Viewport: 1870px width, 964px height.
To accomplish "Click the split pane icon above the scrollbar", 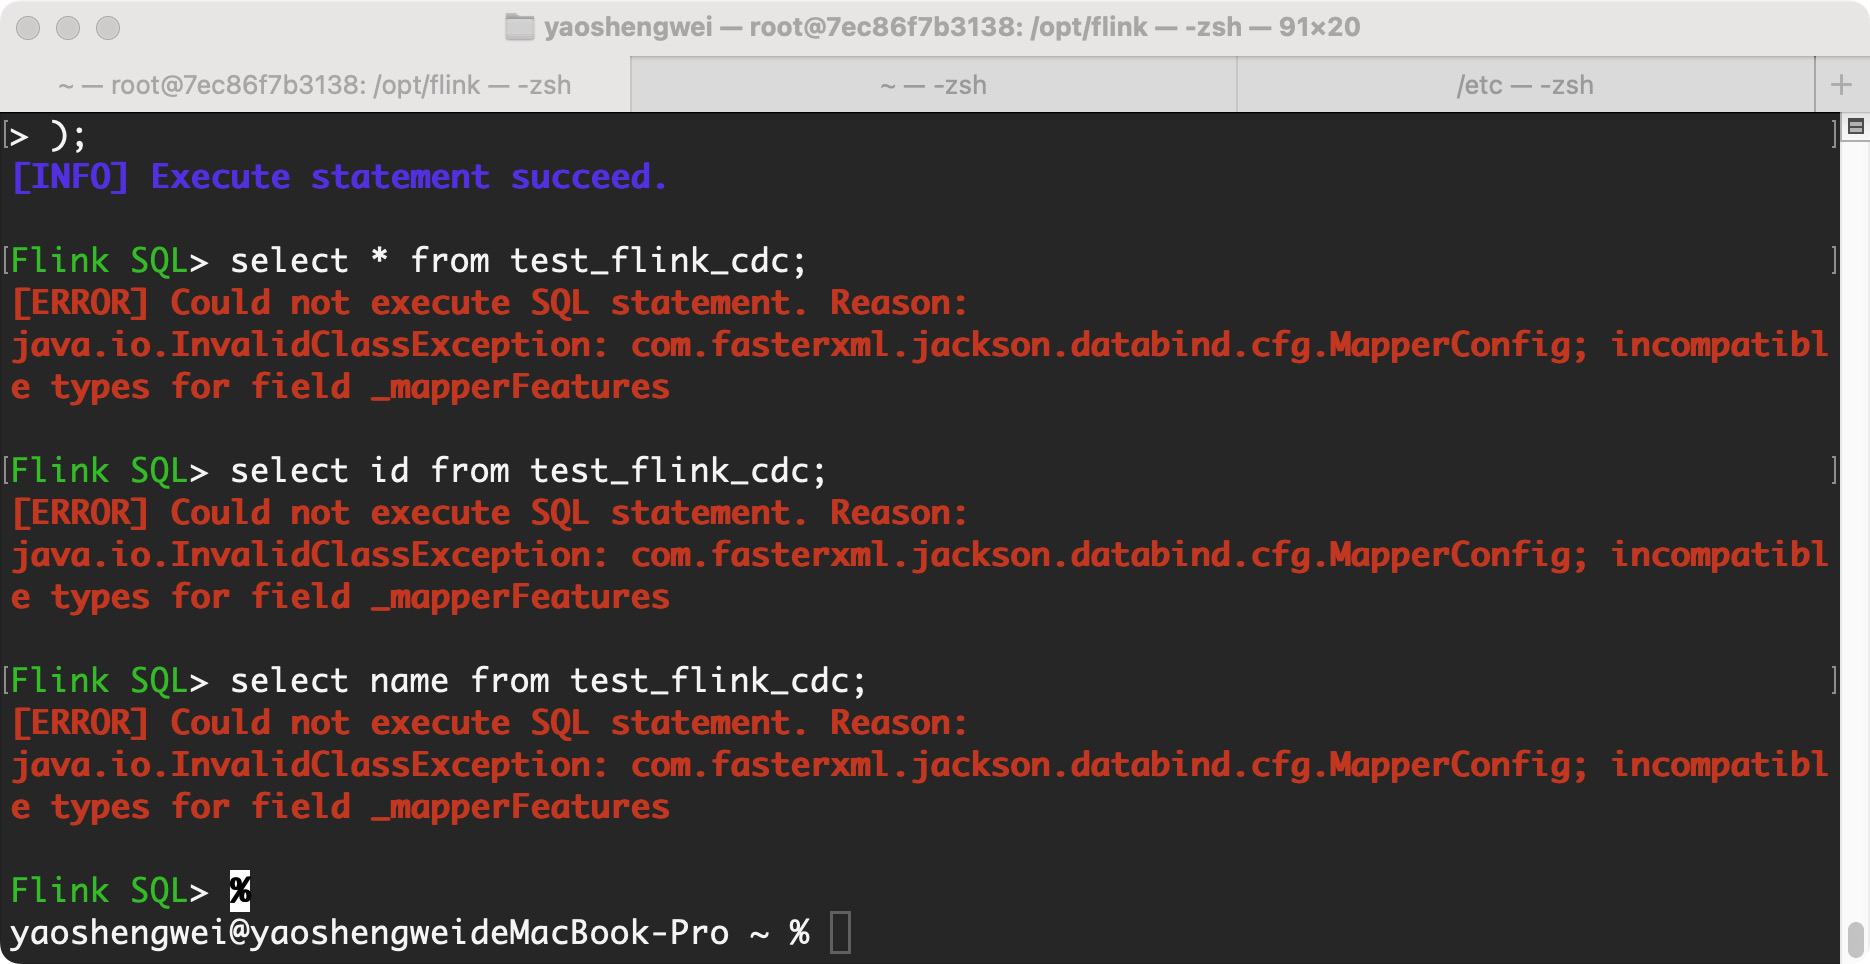I will coord(1856,127).
